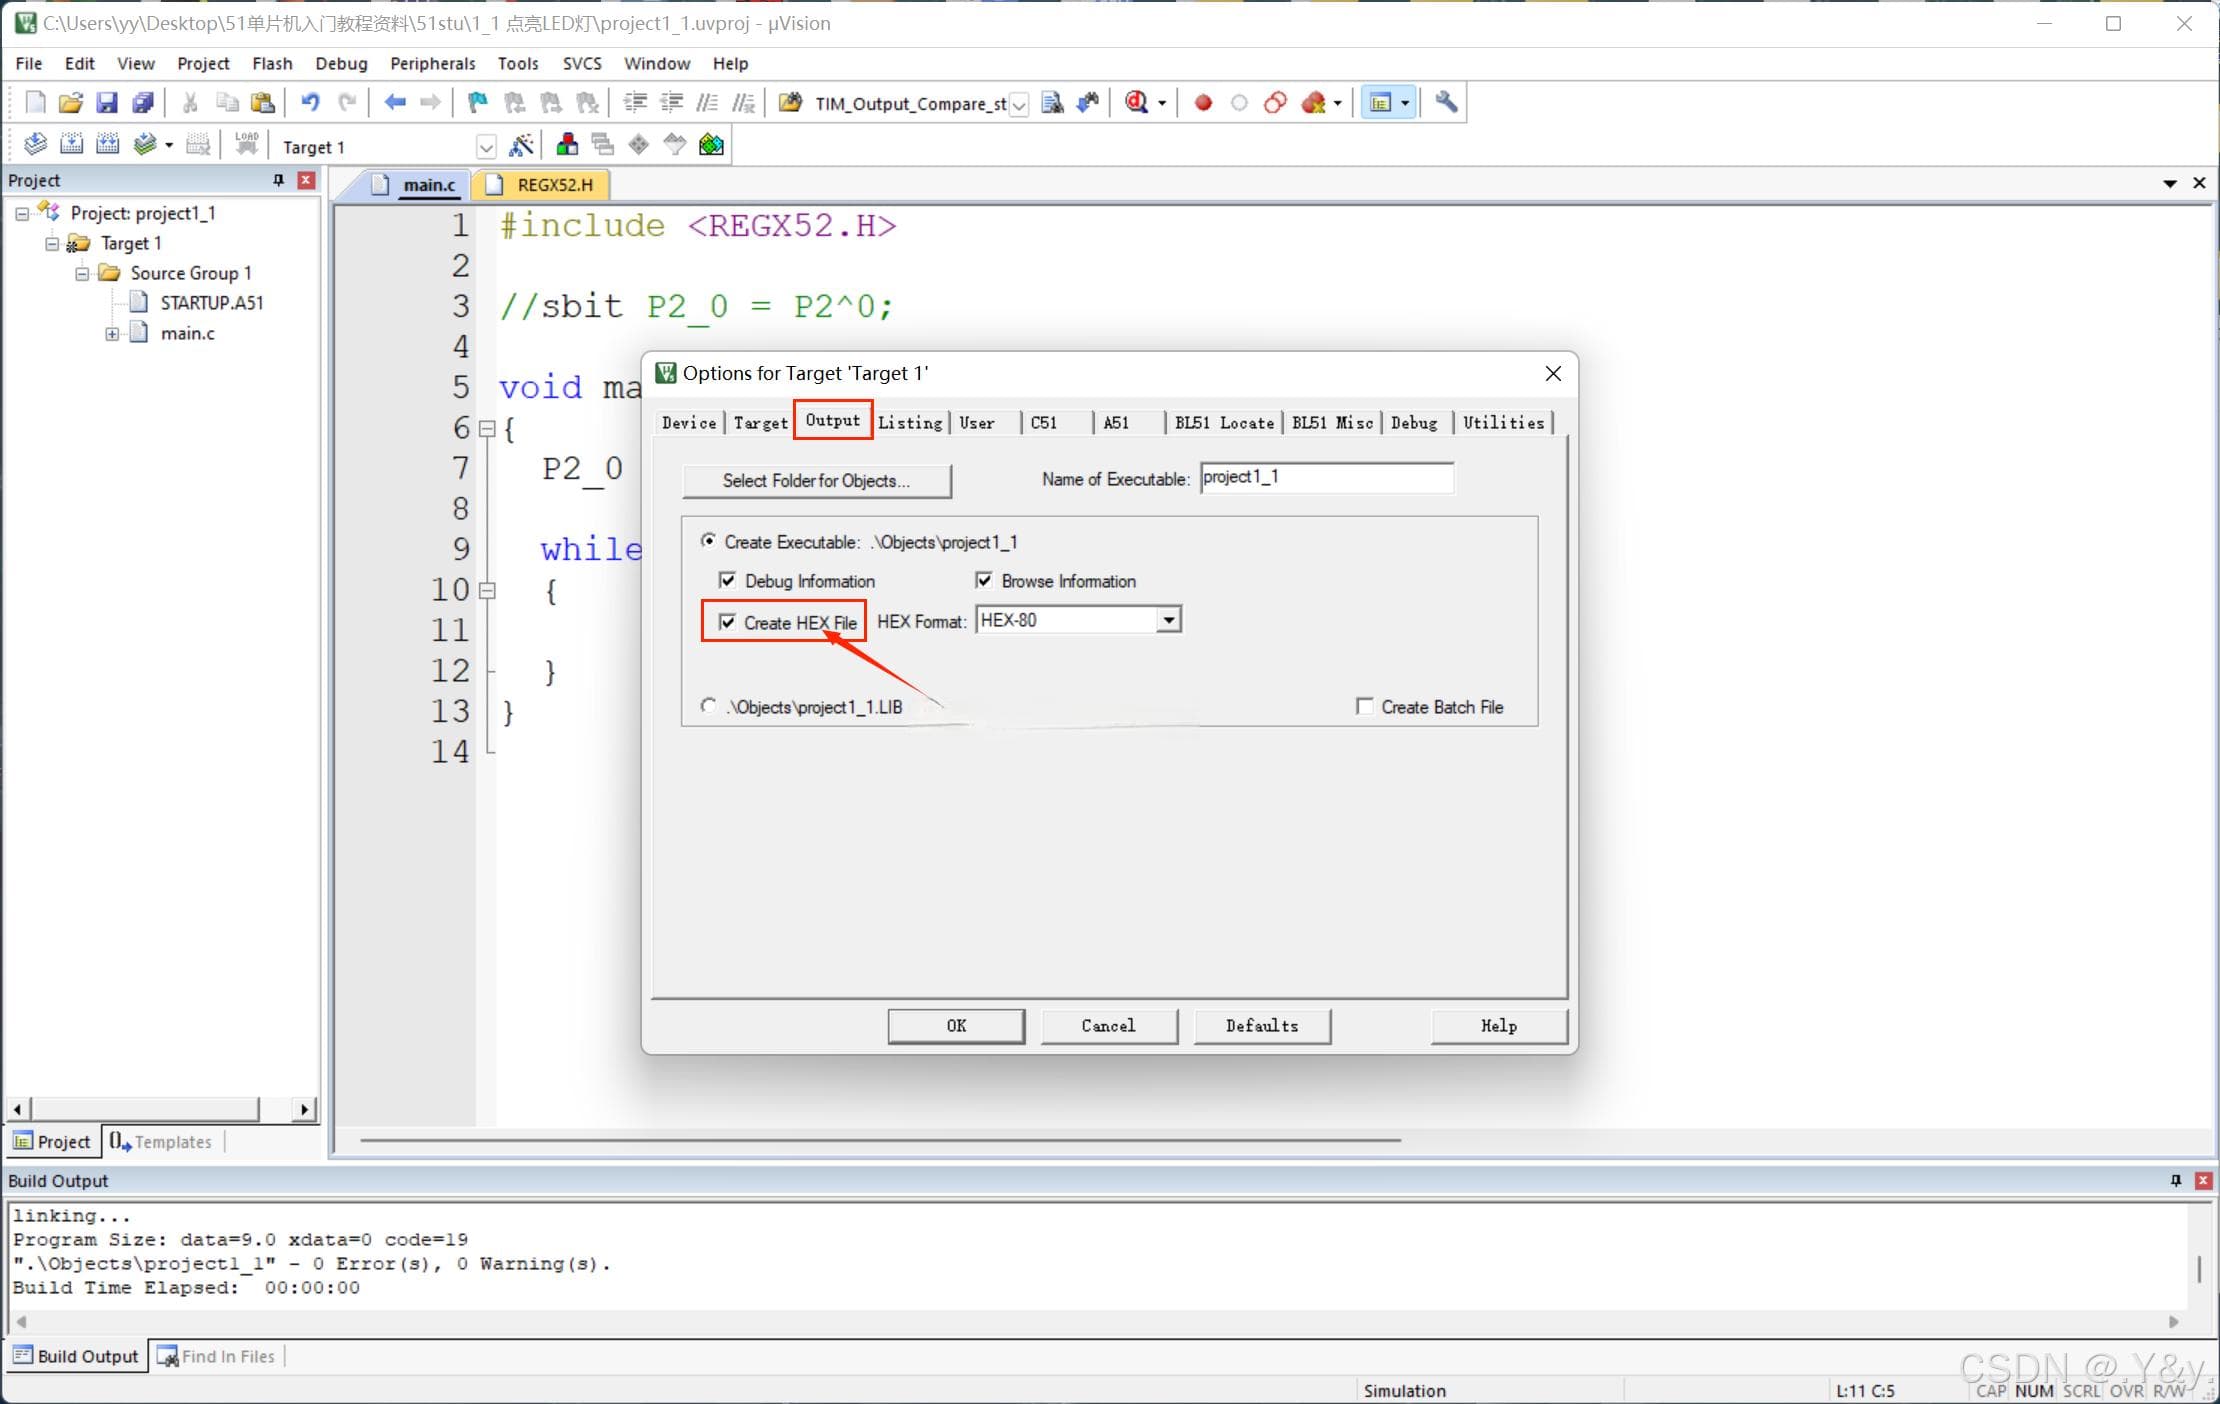Click the Cut scissors icon

[190, 103]
